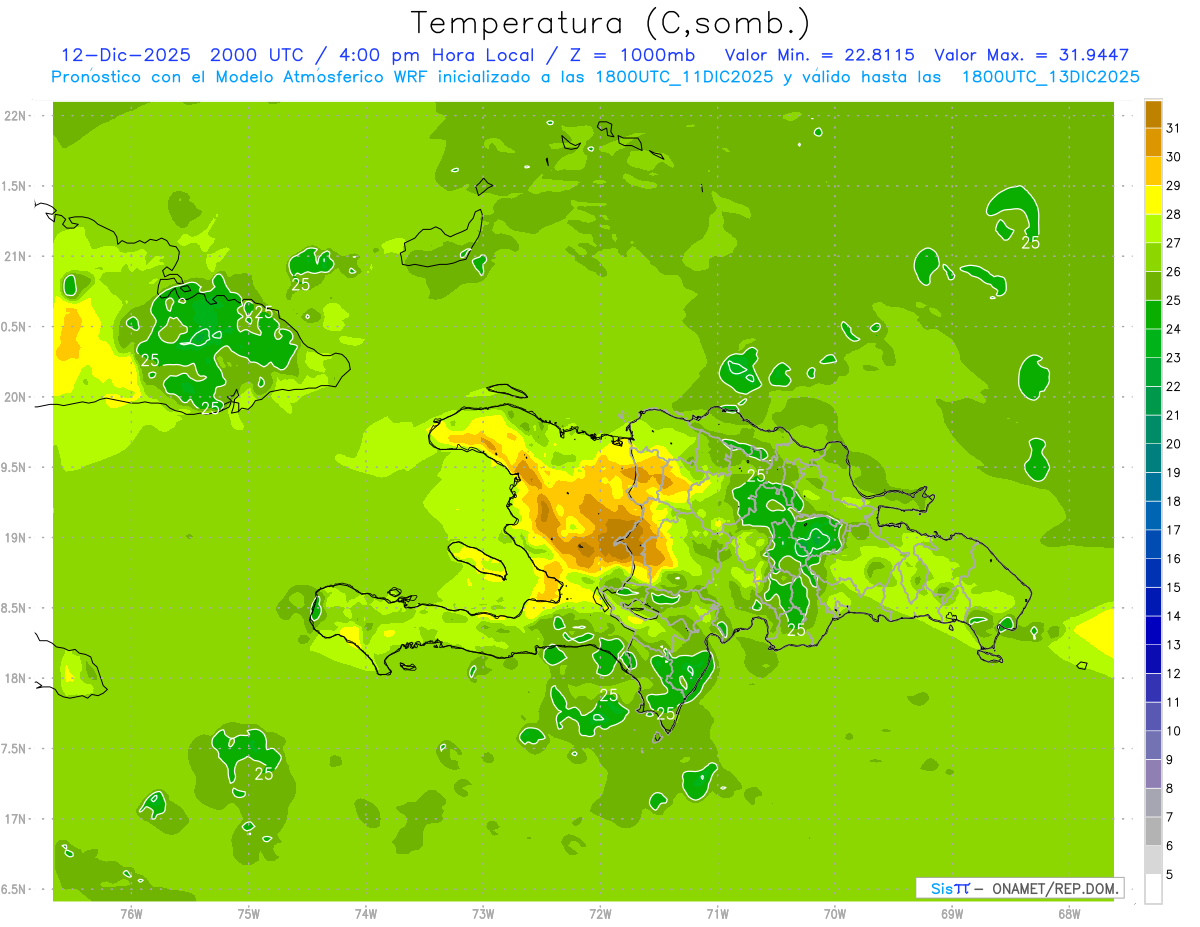This screenshot has width=1200, height=927.
Task: Pick the legend swatch between 19 and 20
Action: pyautogui.click(x=1153, y=458)
